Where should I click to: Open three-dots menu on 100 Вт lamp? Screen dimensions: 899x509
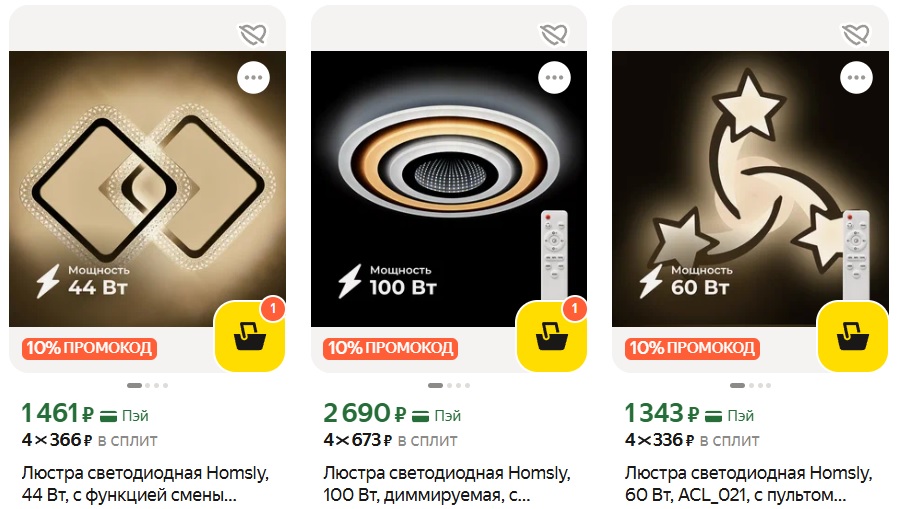[x=554, y=77]
